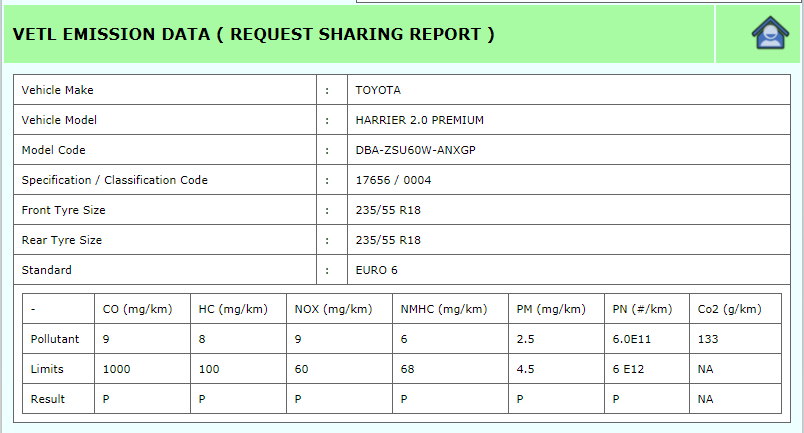Click the specification code 17656 / 0004

(393, 180)
